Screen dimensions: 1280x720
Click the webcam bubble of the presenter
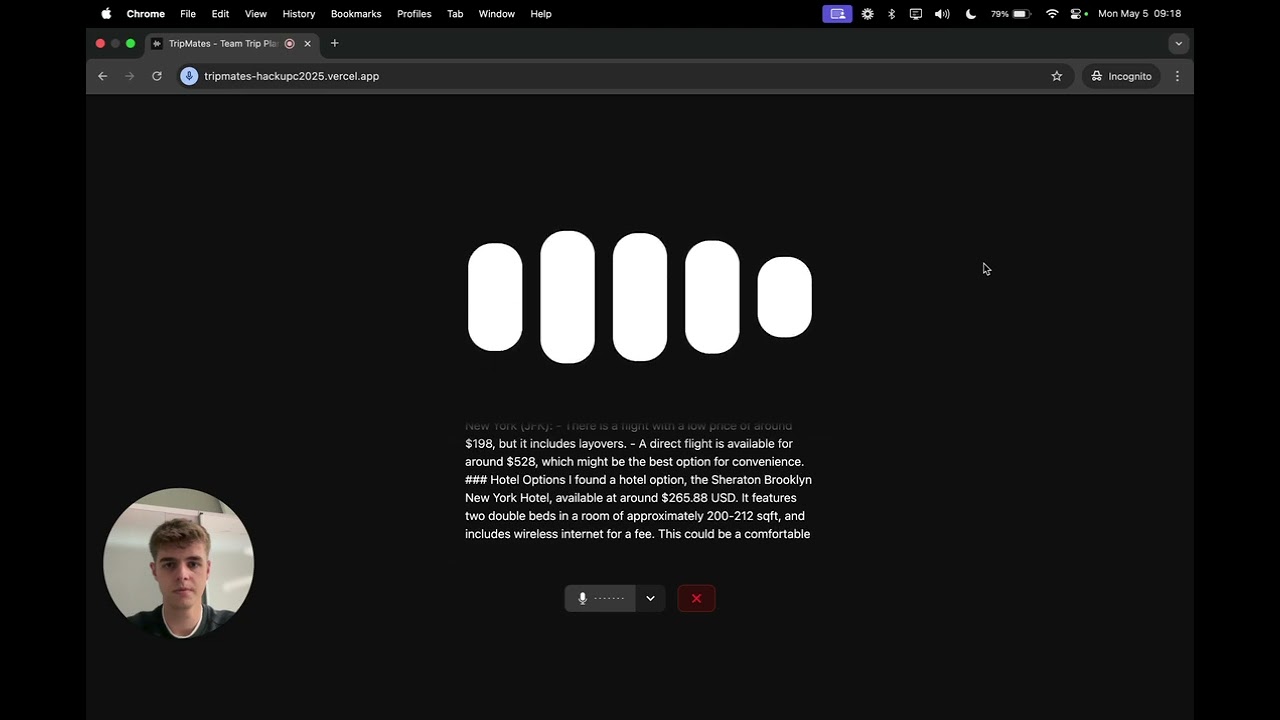178,563
